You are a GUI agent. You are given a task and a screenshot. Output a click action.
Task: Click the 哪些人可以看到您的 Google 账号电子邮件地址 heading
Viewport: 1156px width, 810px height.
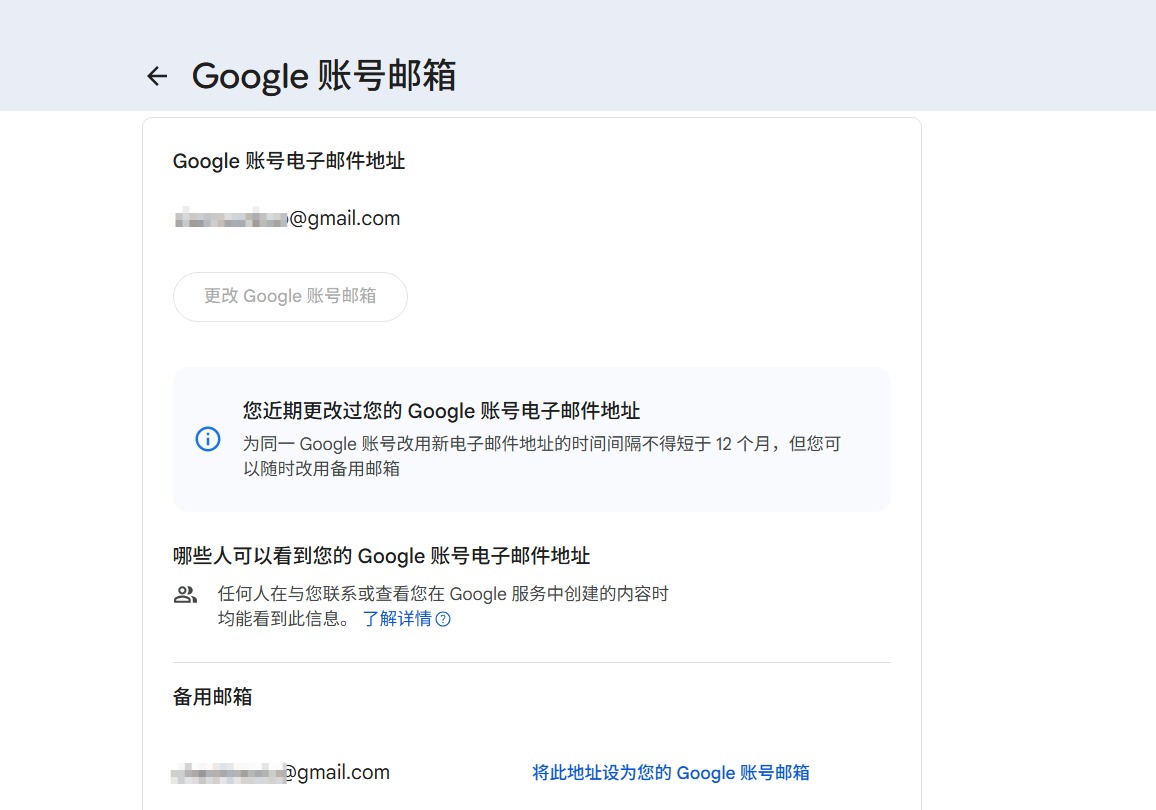pos(381,556)
